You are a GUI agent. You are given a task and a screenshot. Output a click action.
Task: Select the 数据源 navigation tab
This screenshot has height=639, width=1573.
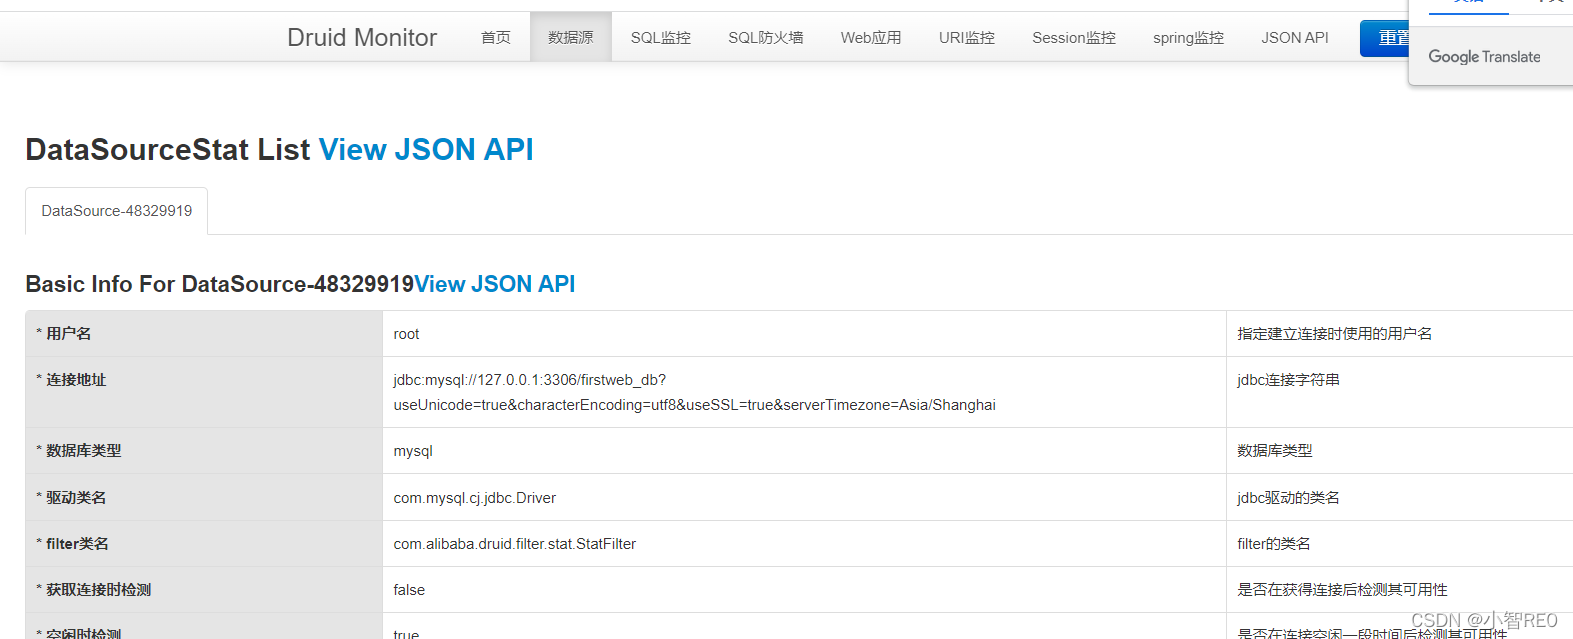(x=571, y=37)
